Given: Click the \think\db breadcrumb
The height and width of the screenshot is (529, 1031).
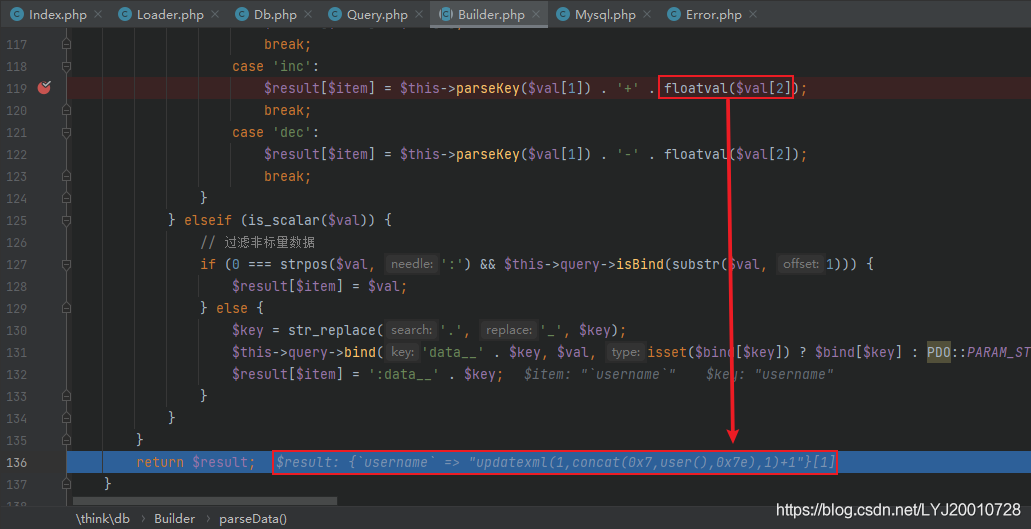Looking at the screenshot, I should click(103, 518).
